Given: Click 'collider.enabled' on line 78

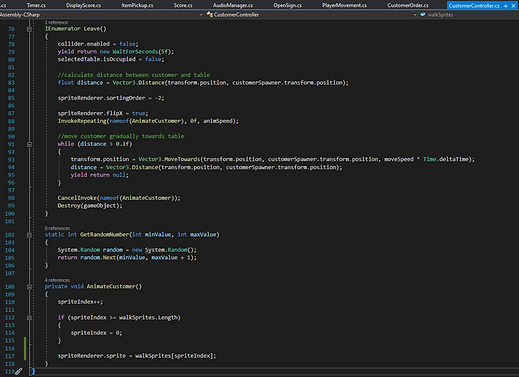Looking at the screenshot, I should (x=84, y=44).
